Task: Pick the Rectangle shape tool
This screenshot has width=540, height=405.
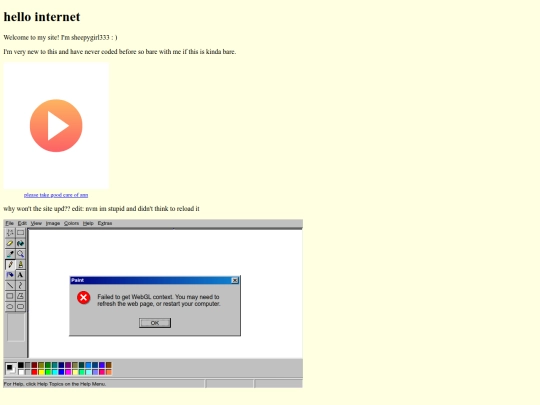Action: pyautogui.click(x=10, y=296)
